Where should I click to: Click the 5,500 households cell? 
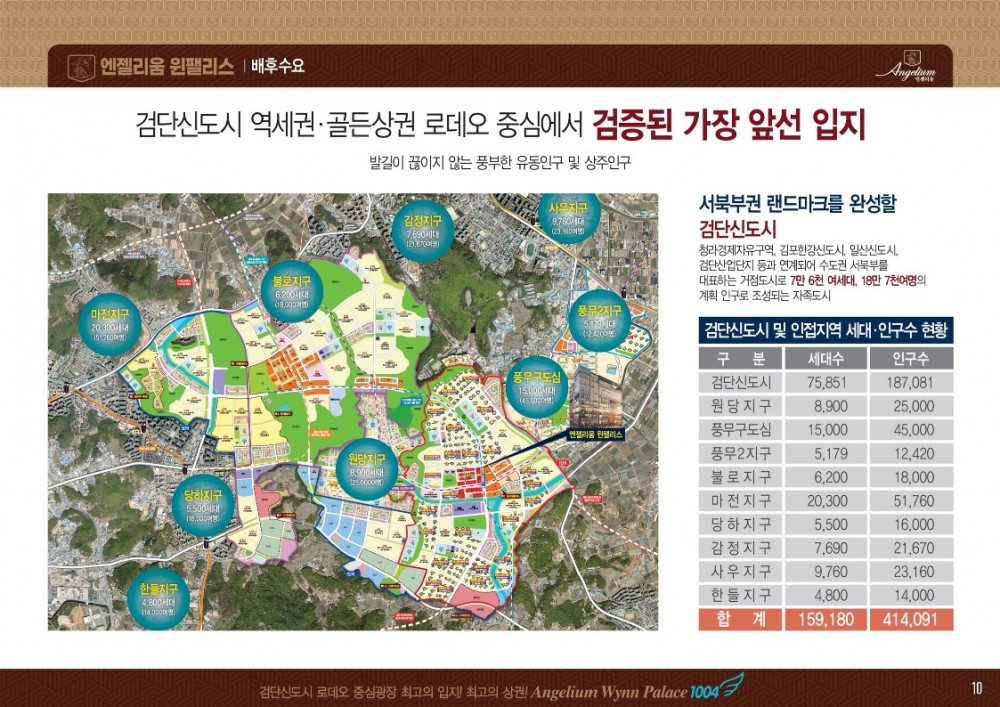826,524
